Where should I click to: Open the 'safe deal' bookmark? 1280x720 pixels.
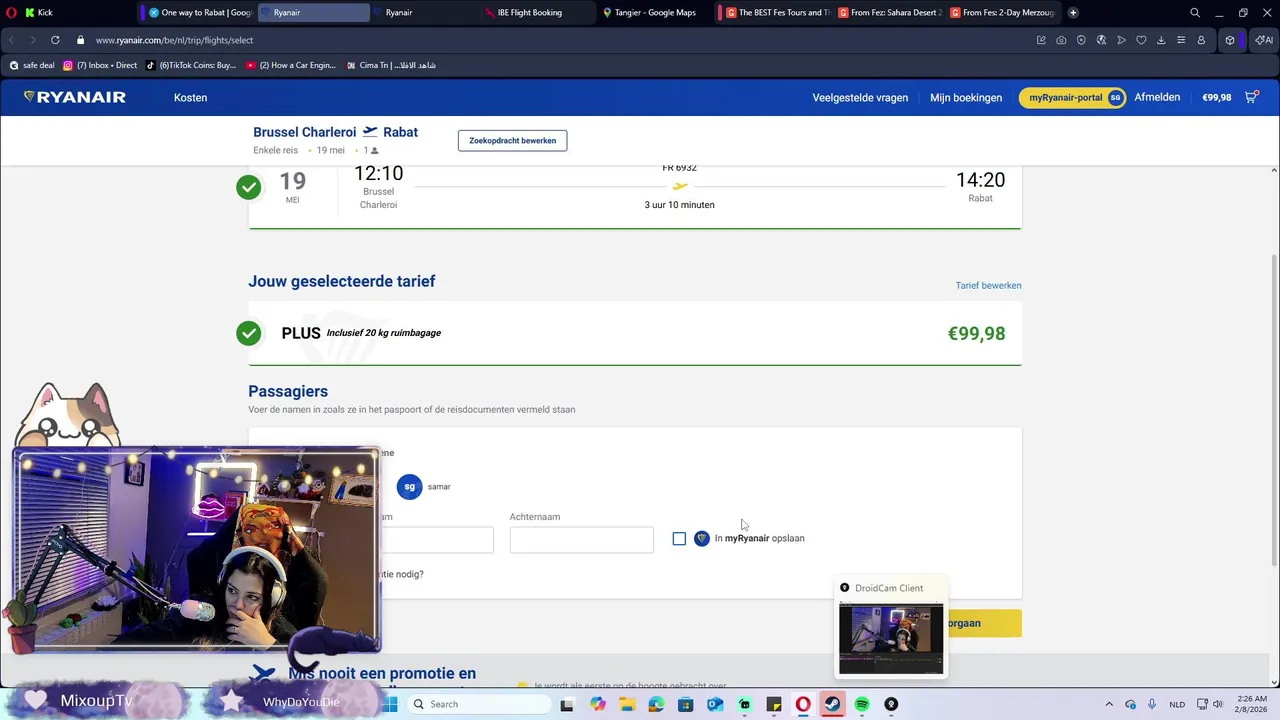click(31, 65)
